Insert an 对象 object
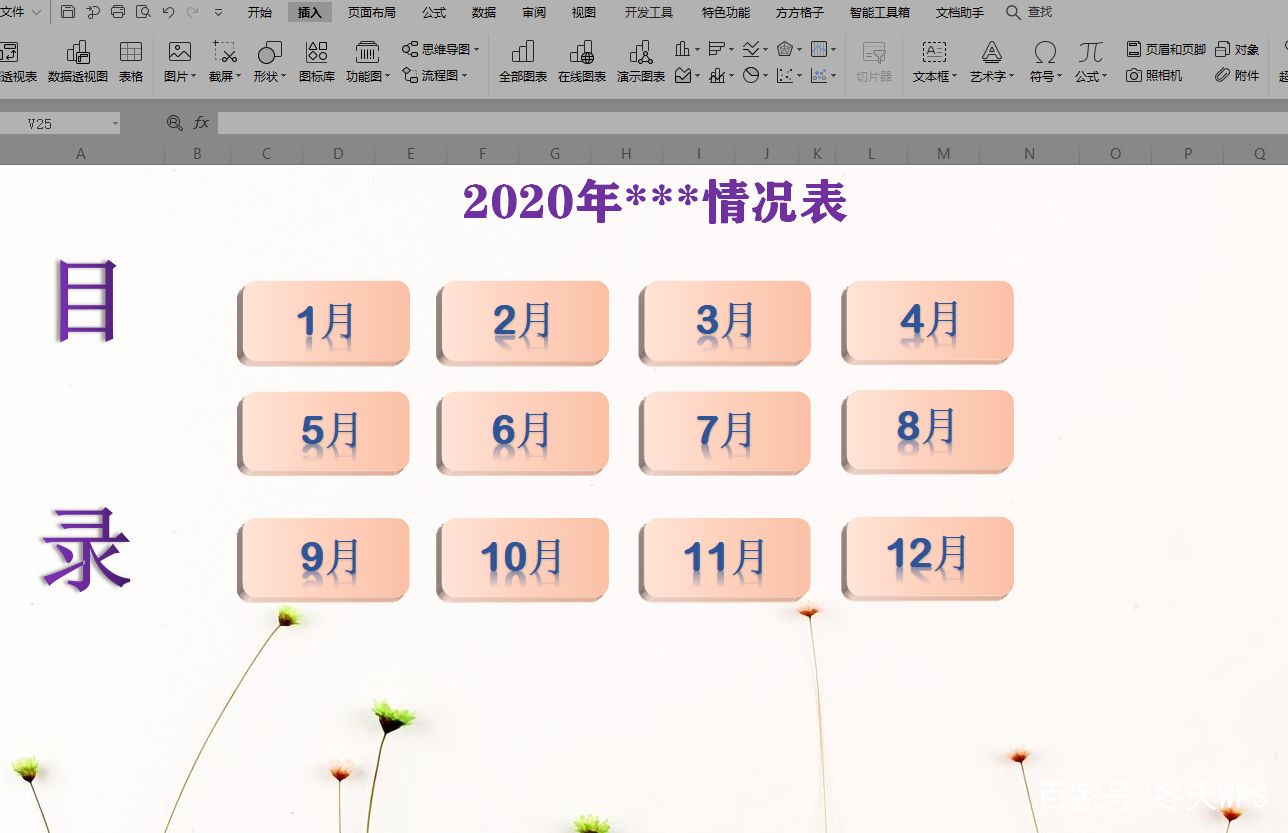The height and width of the screenshot is (833, 1288). tap(1237, 49)
